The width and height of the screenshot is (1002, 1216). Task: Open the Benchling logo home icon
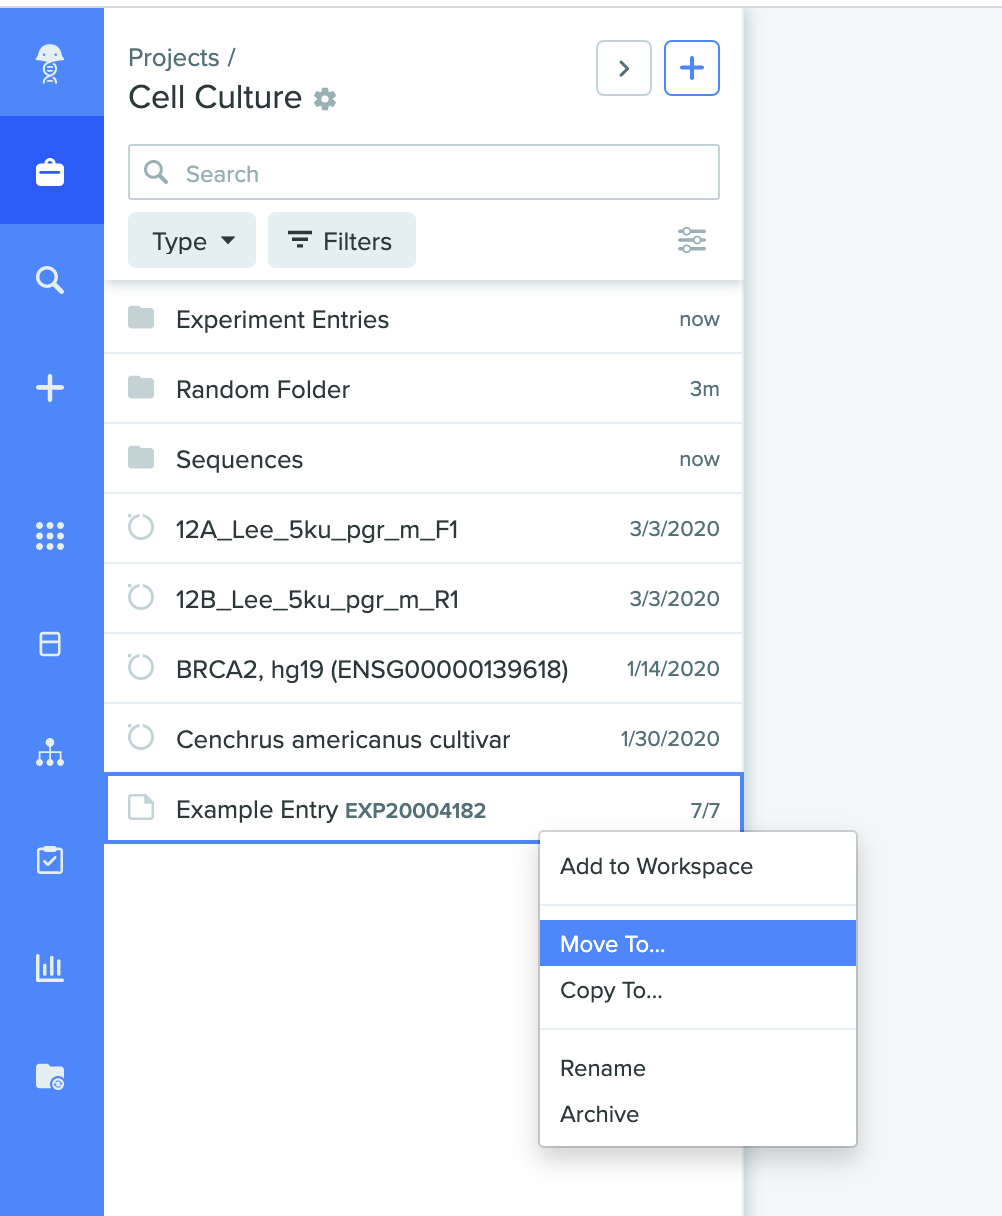(x=50, y=64)
